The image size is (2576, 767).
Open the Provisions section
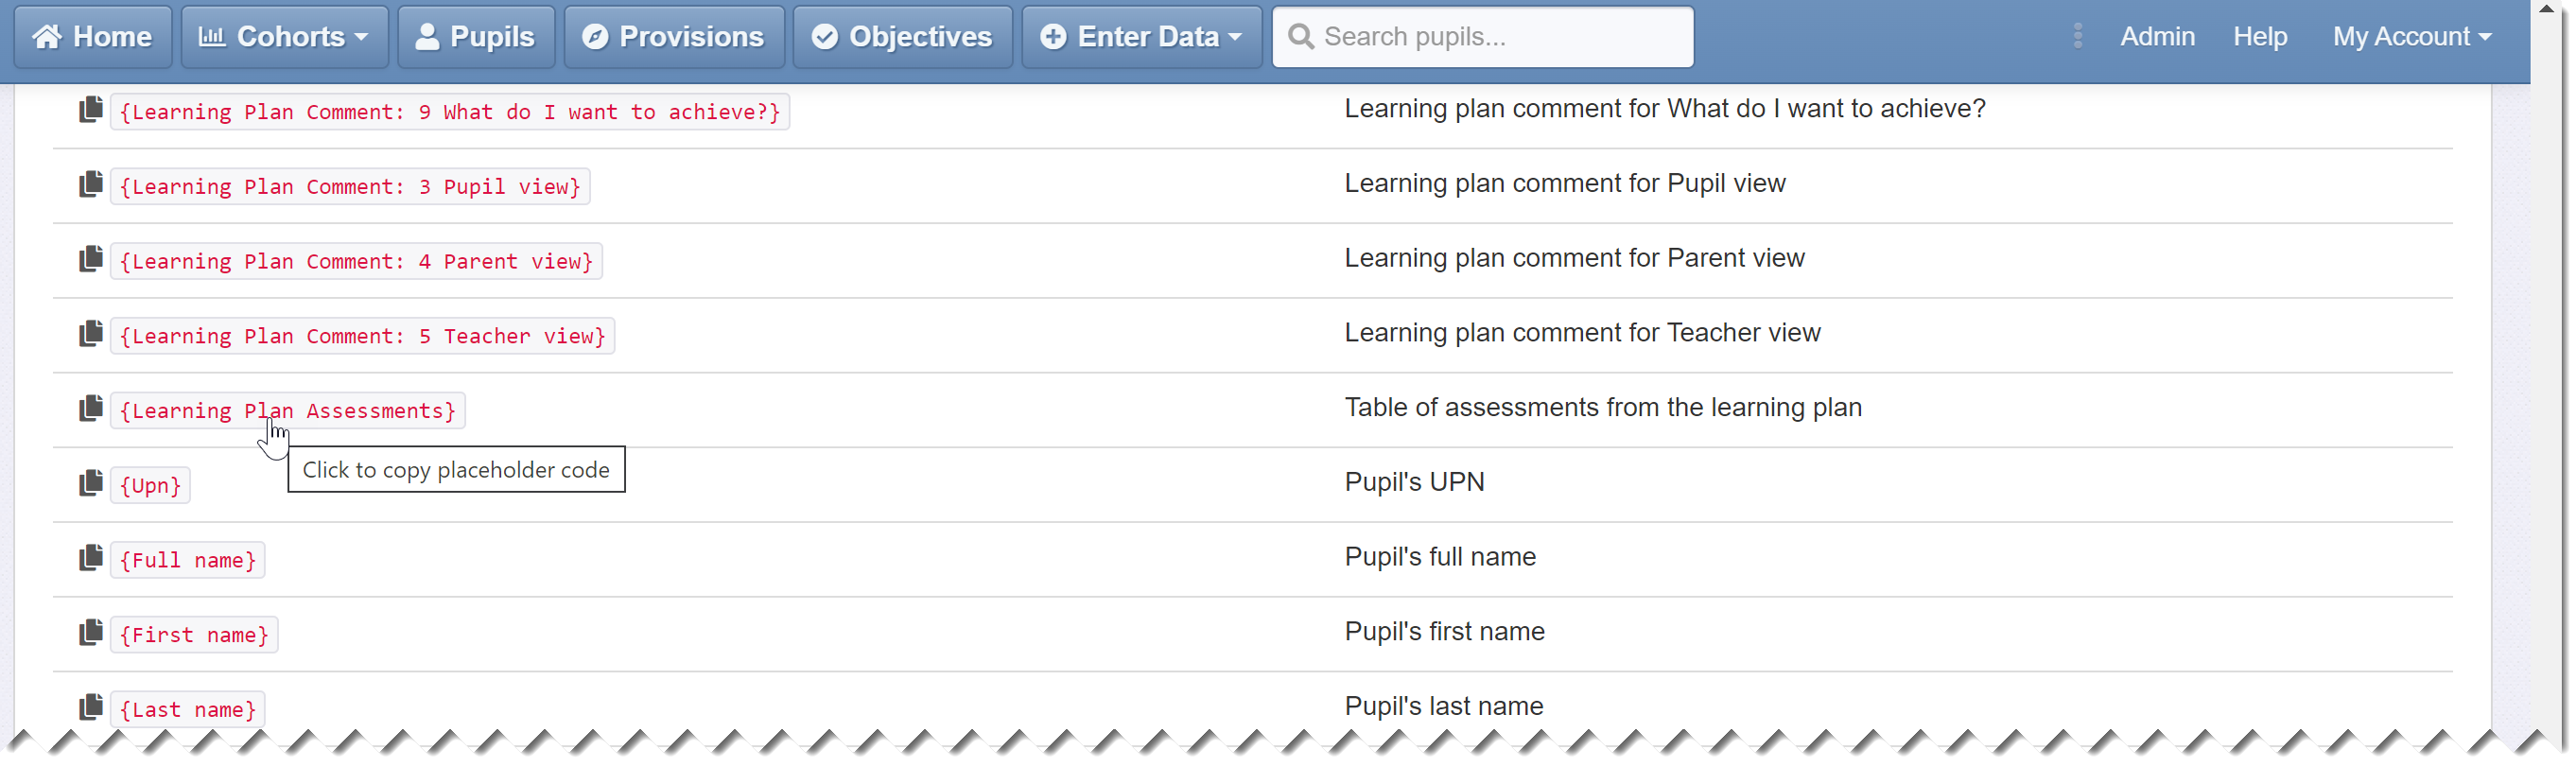[674, 37]
